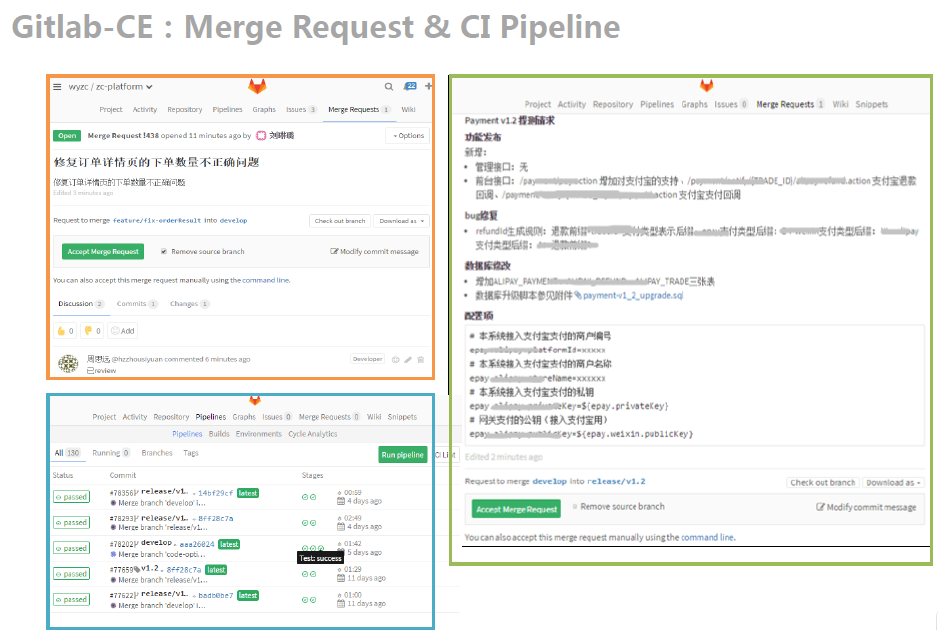Viewport: 938px width, 630px height.
Task: Click the passed status badge of pipeline #77622
Action: pos(71,599)
